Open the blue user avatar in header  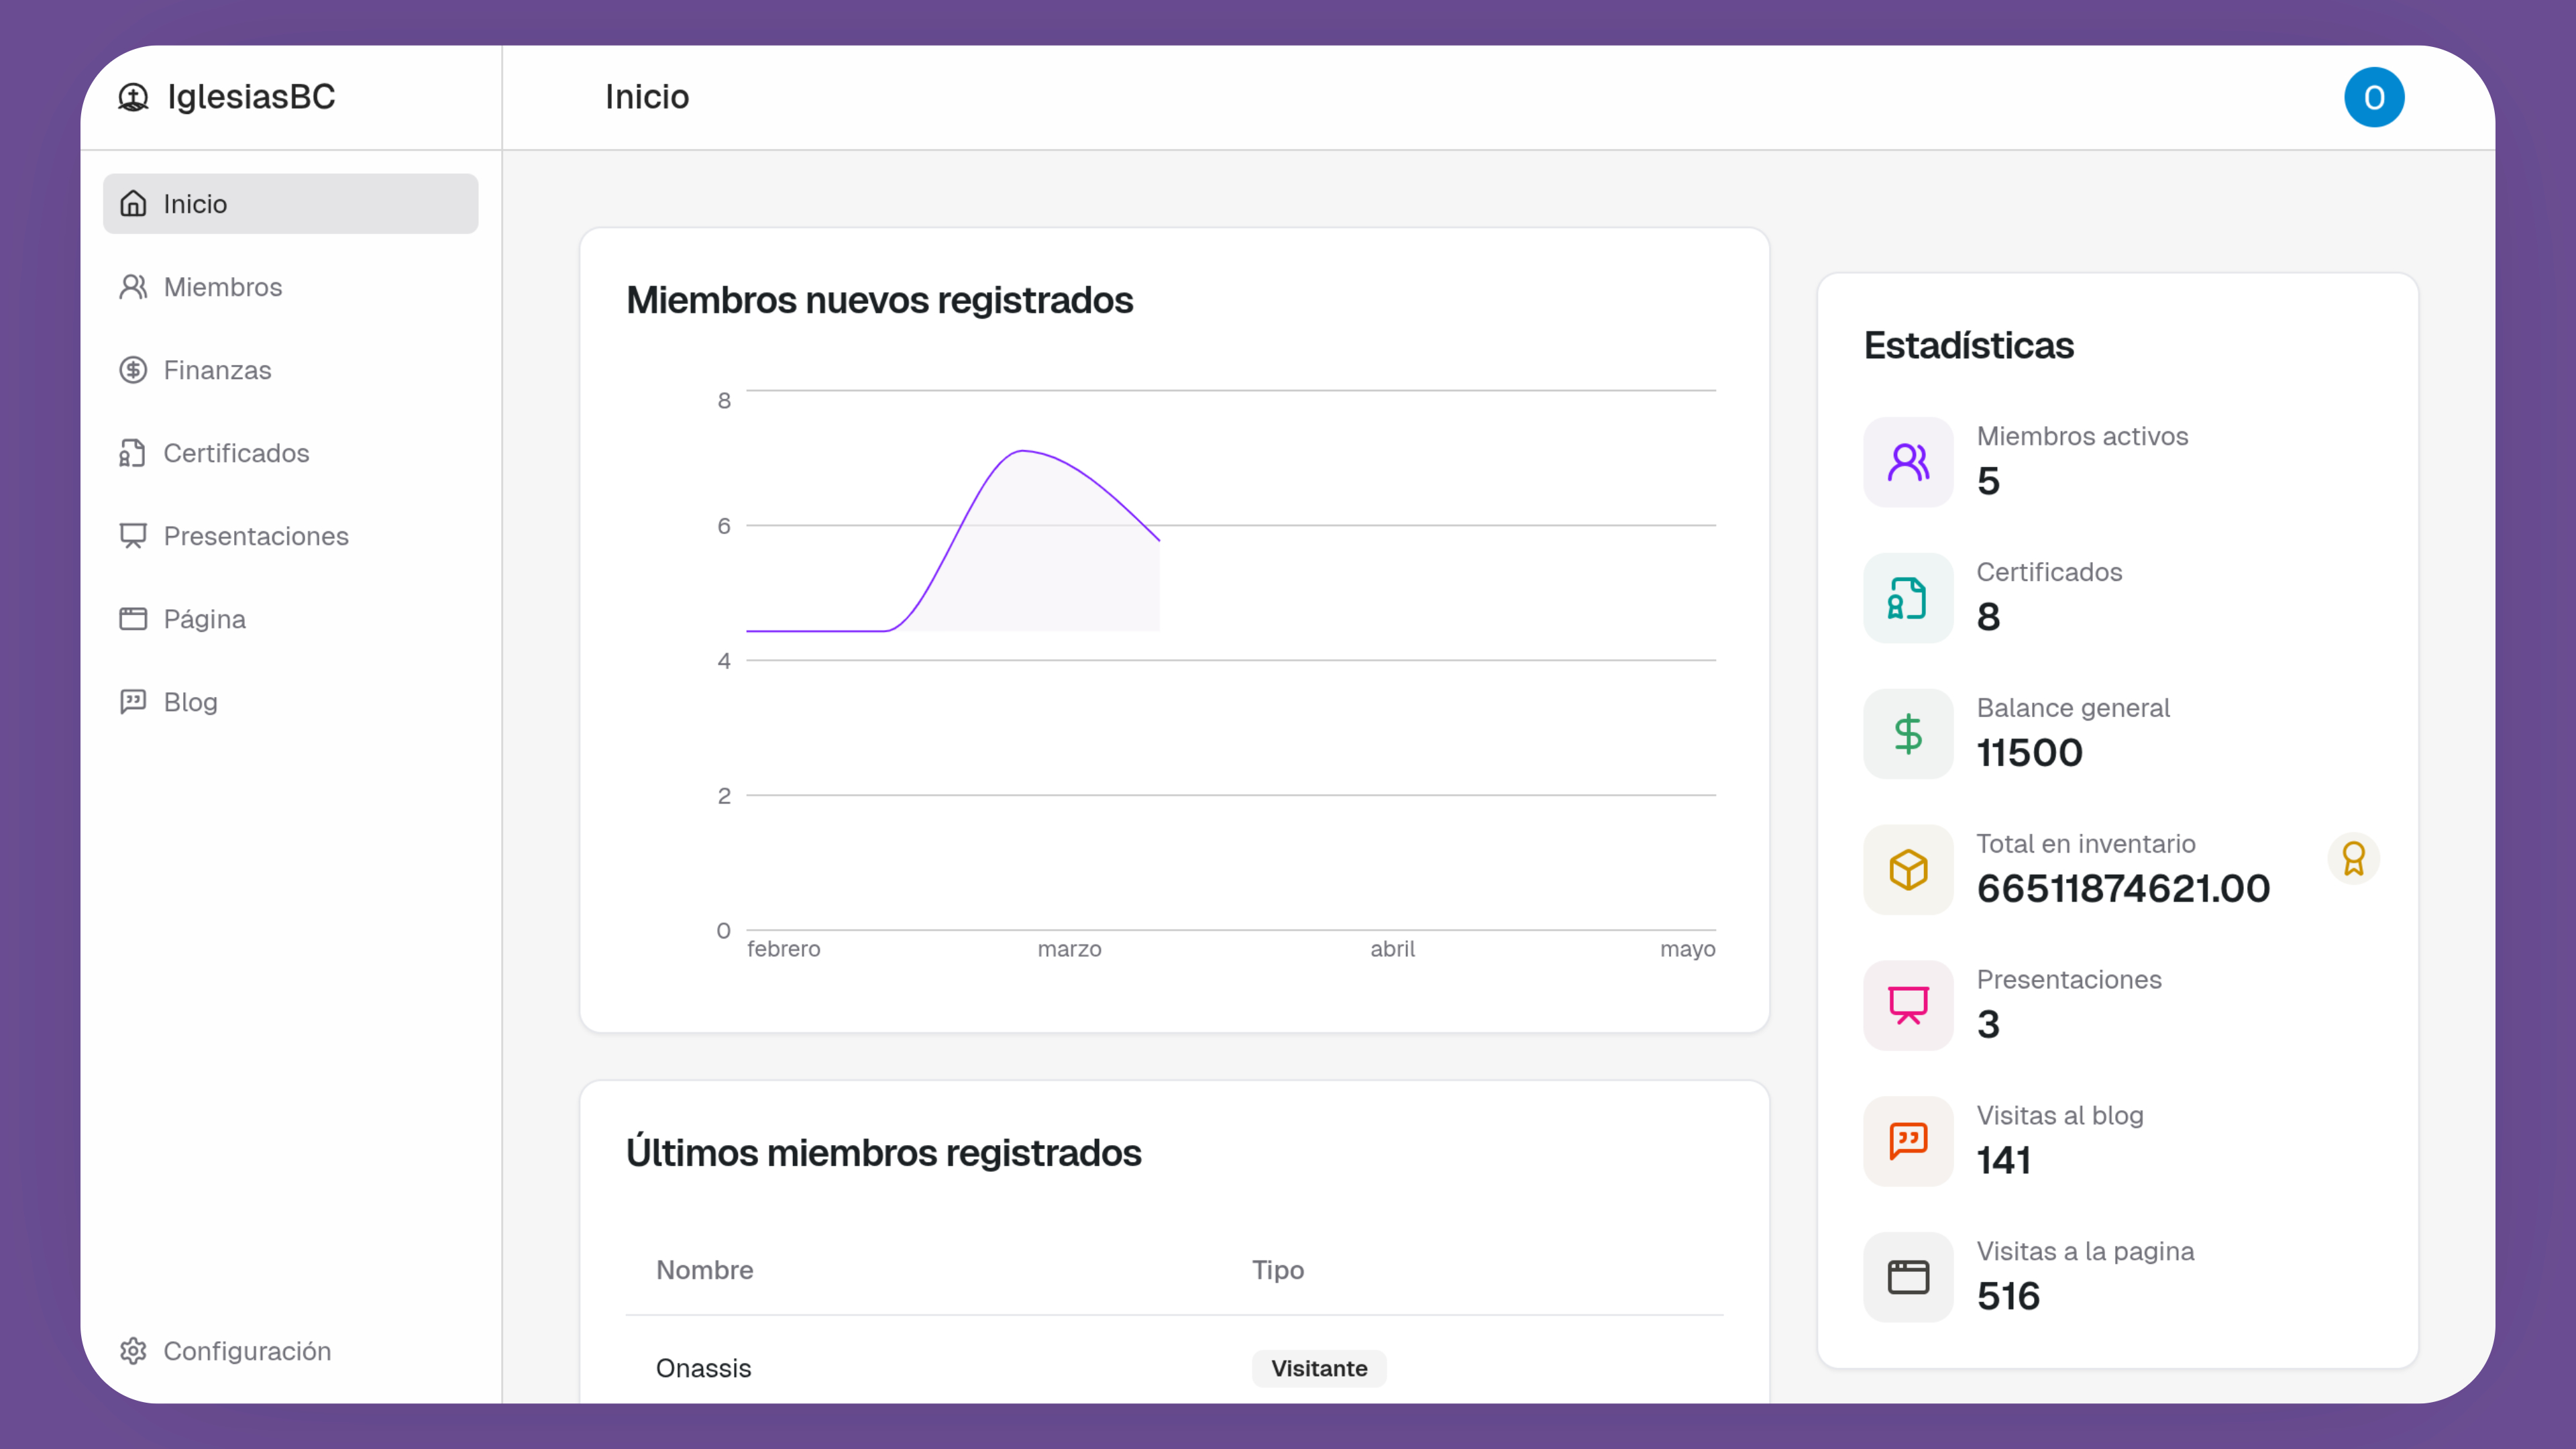click(x=2373, y=97)
